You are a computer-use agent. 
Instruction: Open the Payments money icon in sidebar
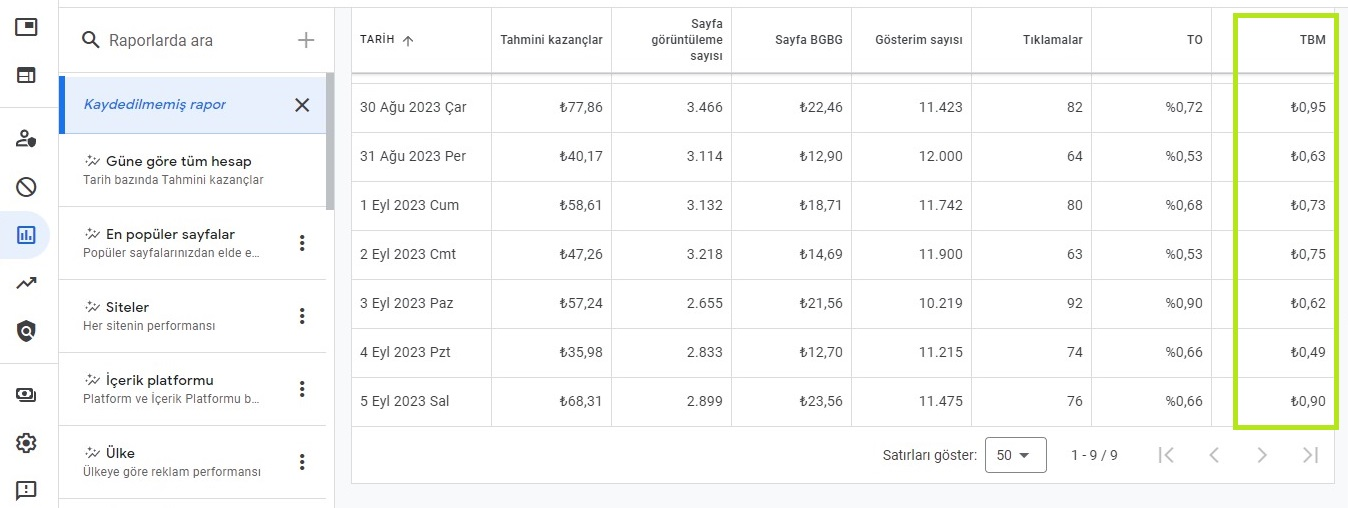tap(26, 395)
